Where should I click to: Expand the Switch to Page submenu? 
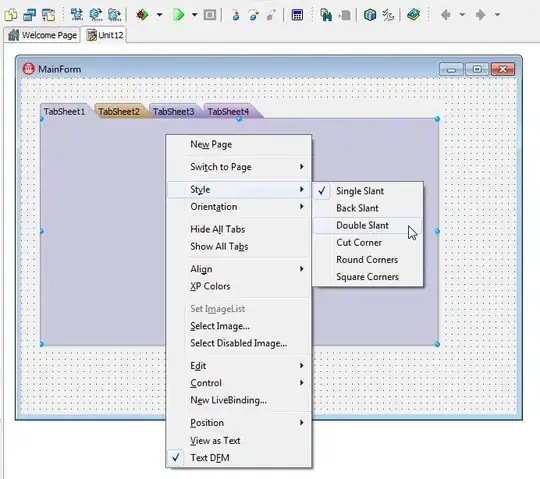click(x=239, y=167)
